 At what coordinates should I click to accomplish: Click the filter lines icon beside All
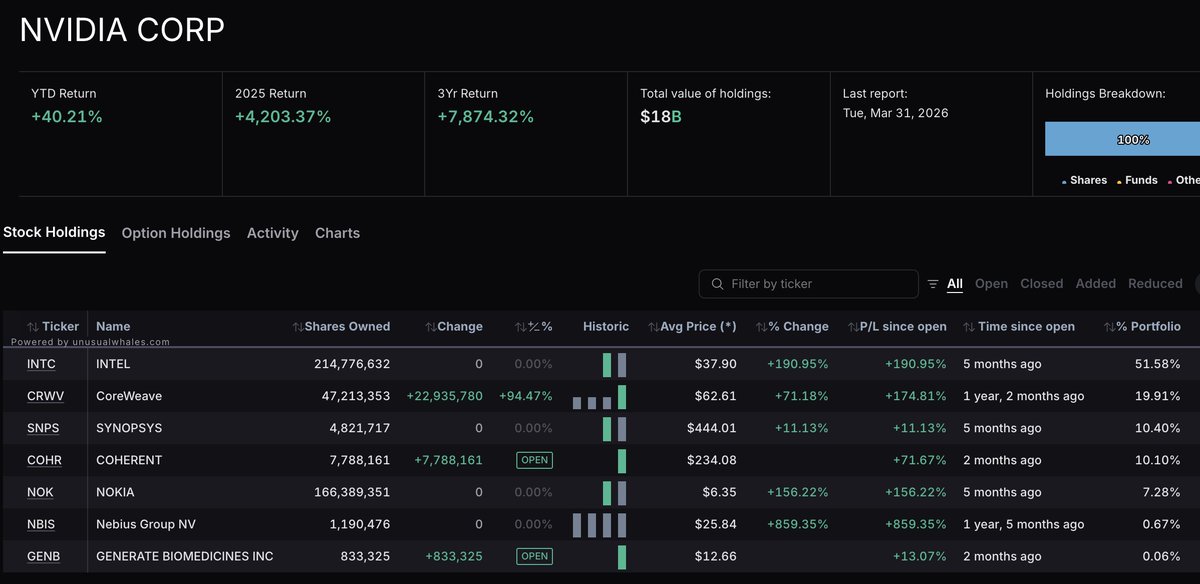(x=933, y=284)
